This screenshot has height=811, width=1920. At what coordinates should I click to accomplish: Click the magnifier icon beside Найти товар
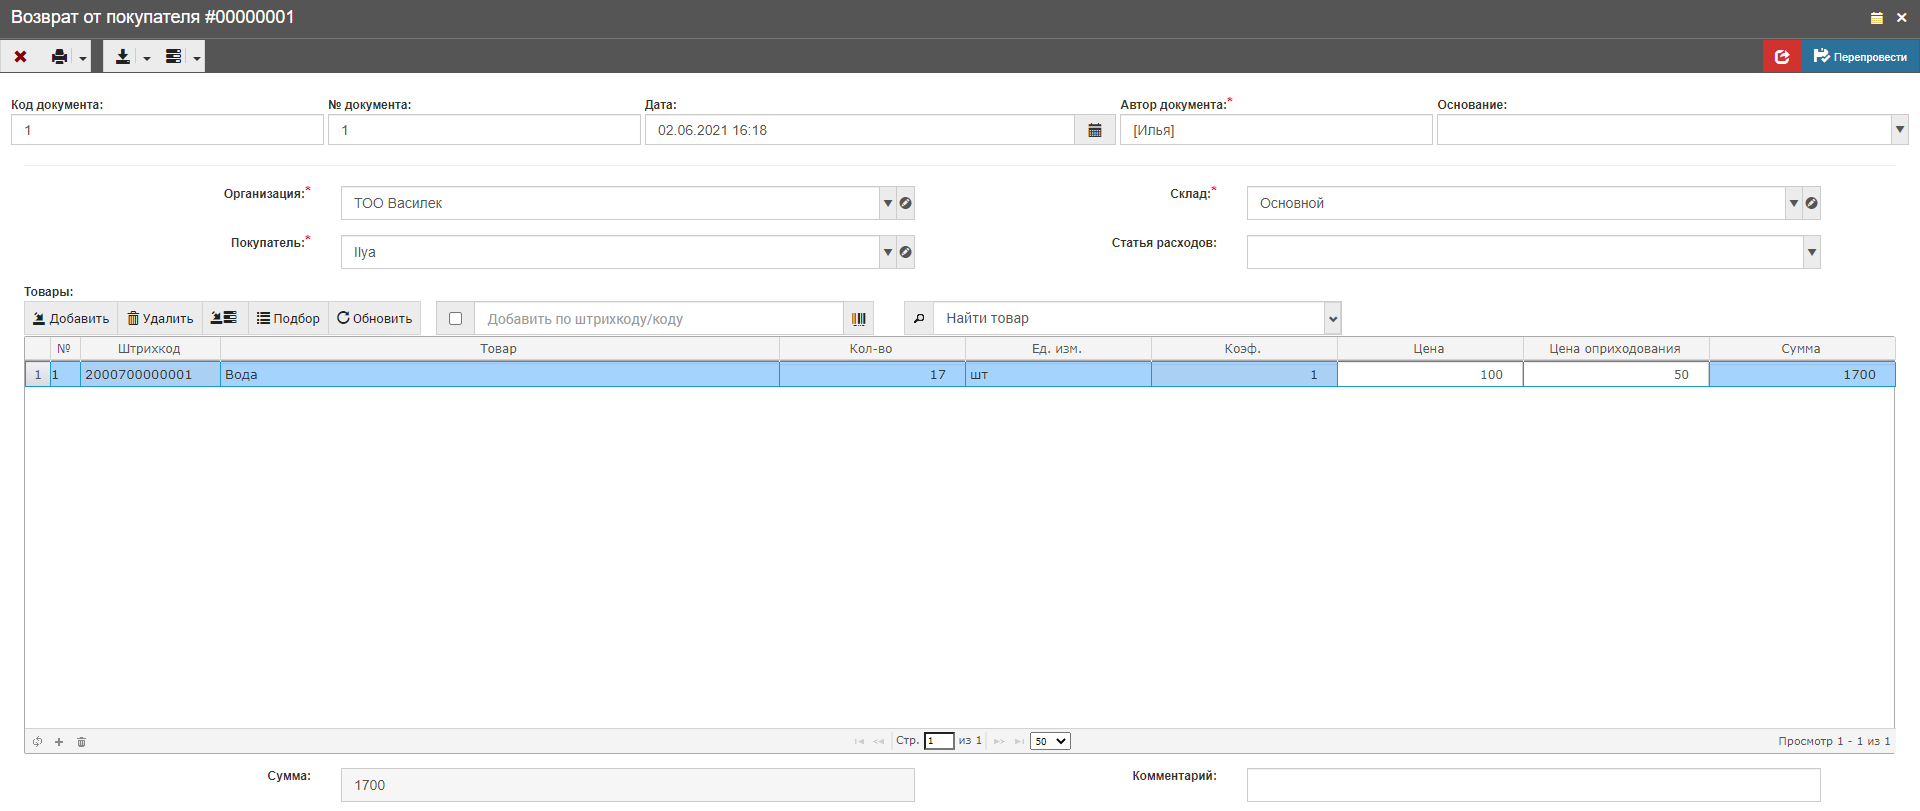pyautogui.click(x=919, y=319)
